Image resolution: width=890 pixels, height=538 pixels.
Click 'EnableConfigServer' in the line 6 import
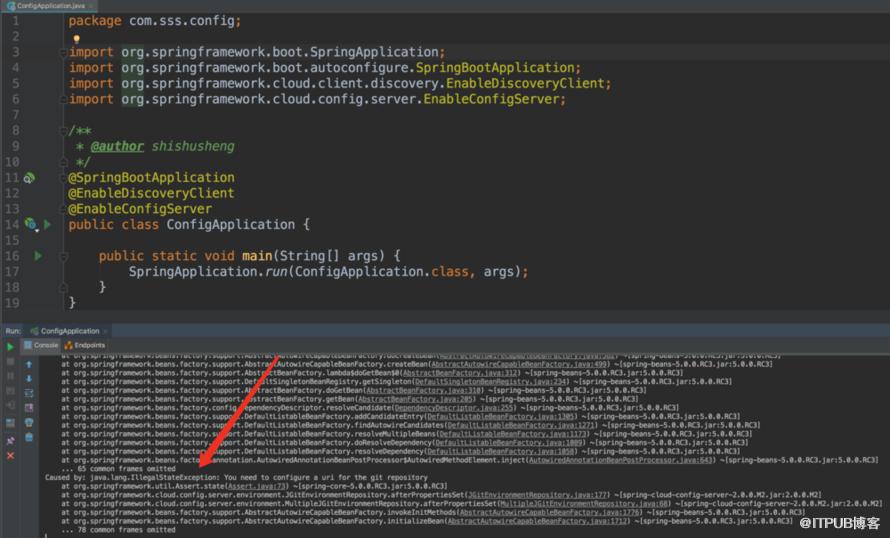(x=492, y=99)
